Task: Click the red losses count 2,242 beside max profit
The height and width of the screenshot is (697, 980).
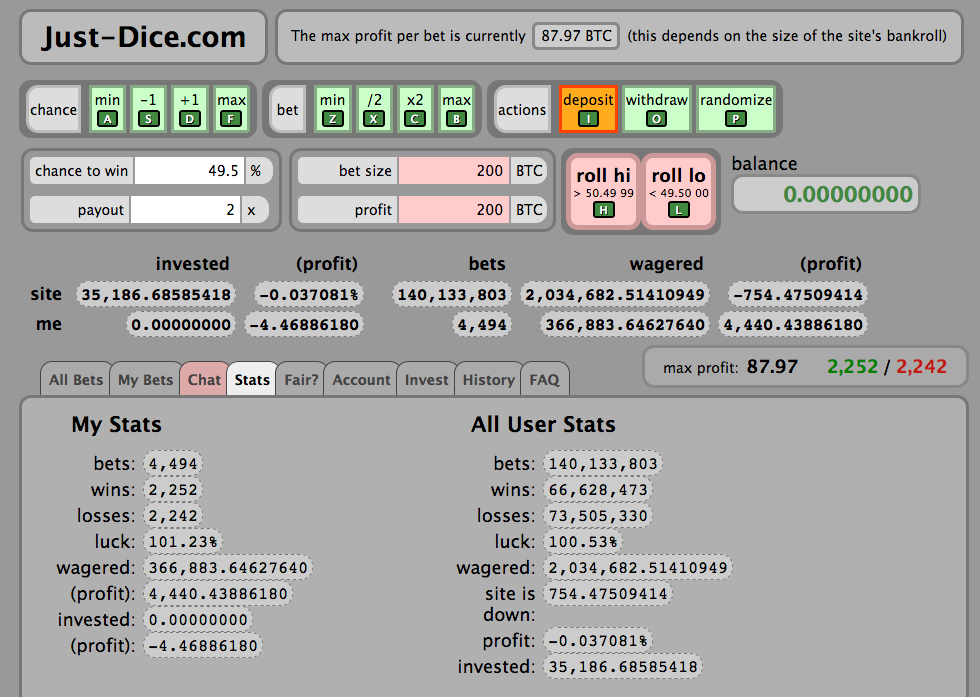Action: coord(921,366)
